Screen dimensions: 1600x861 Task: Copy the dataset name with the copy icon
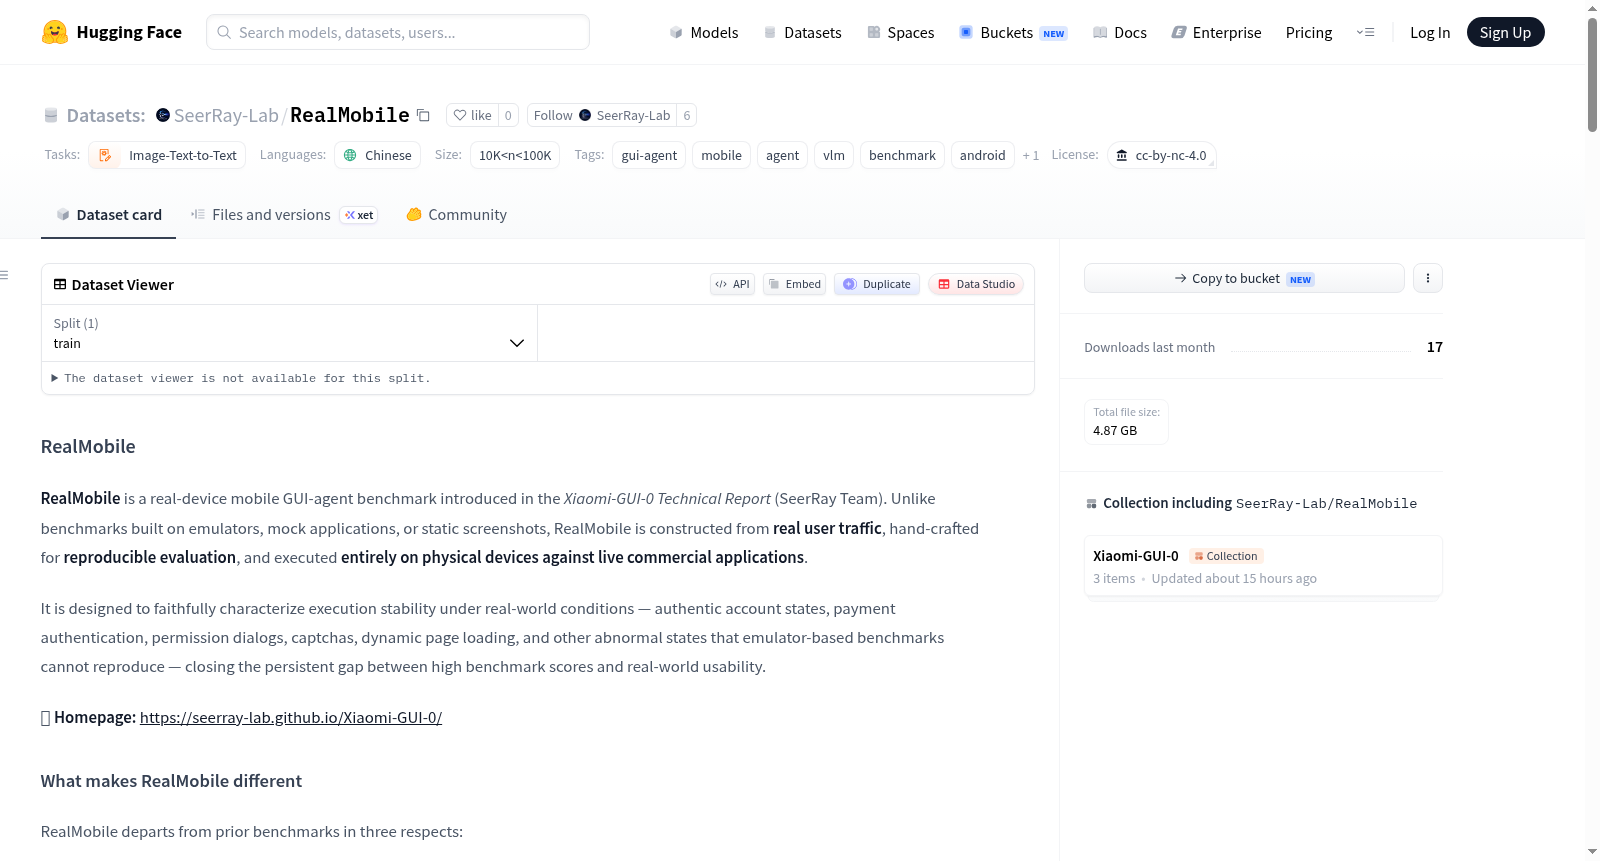point(423,116)
